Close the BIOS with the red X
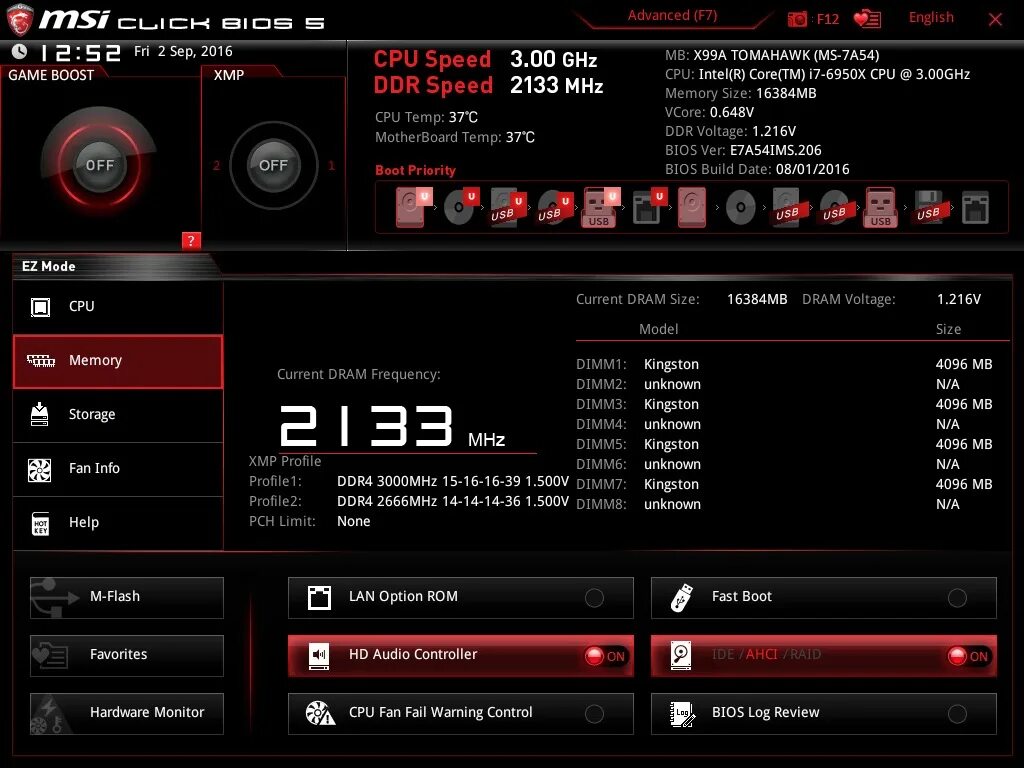This screenshot has width=1024, height=768. coord(995,19)
